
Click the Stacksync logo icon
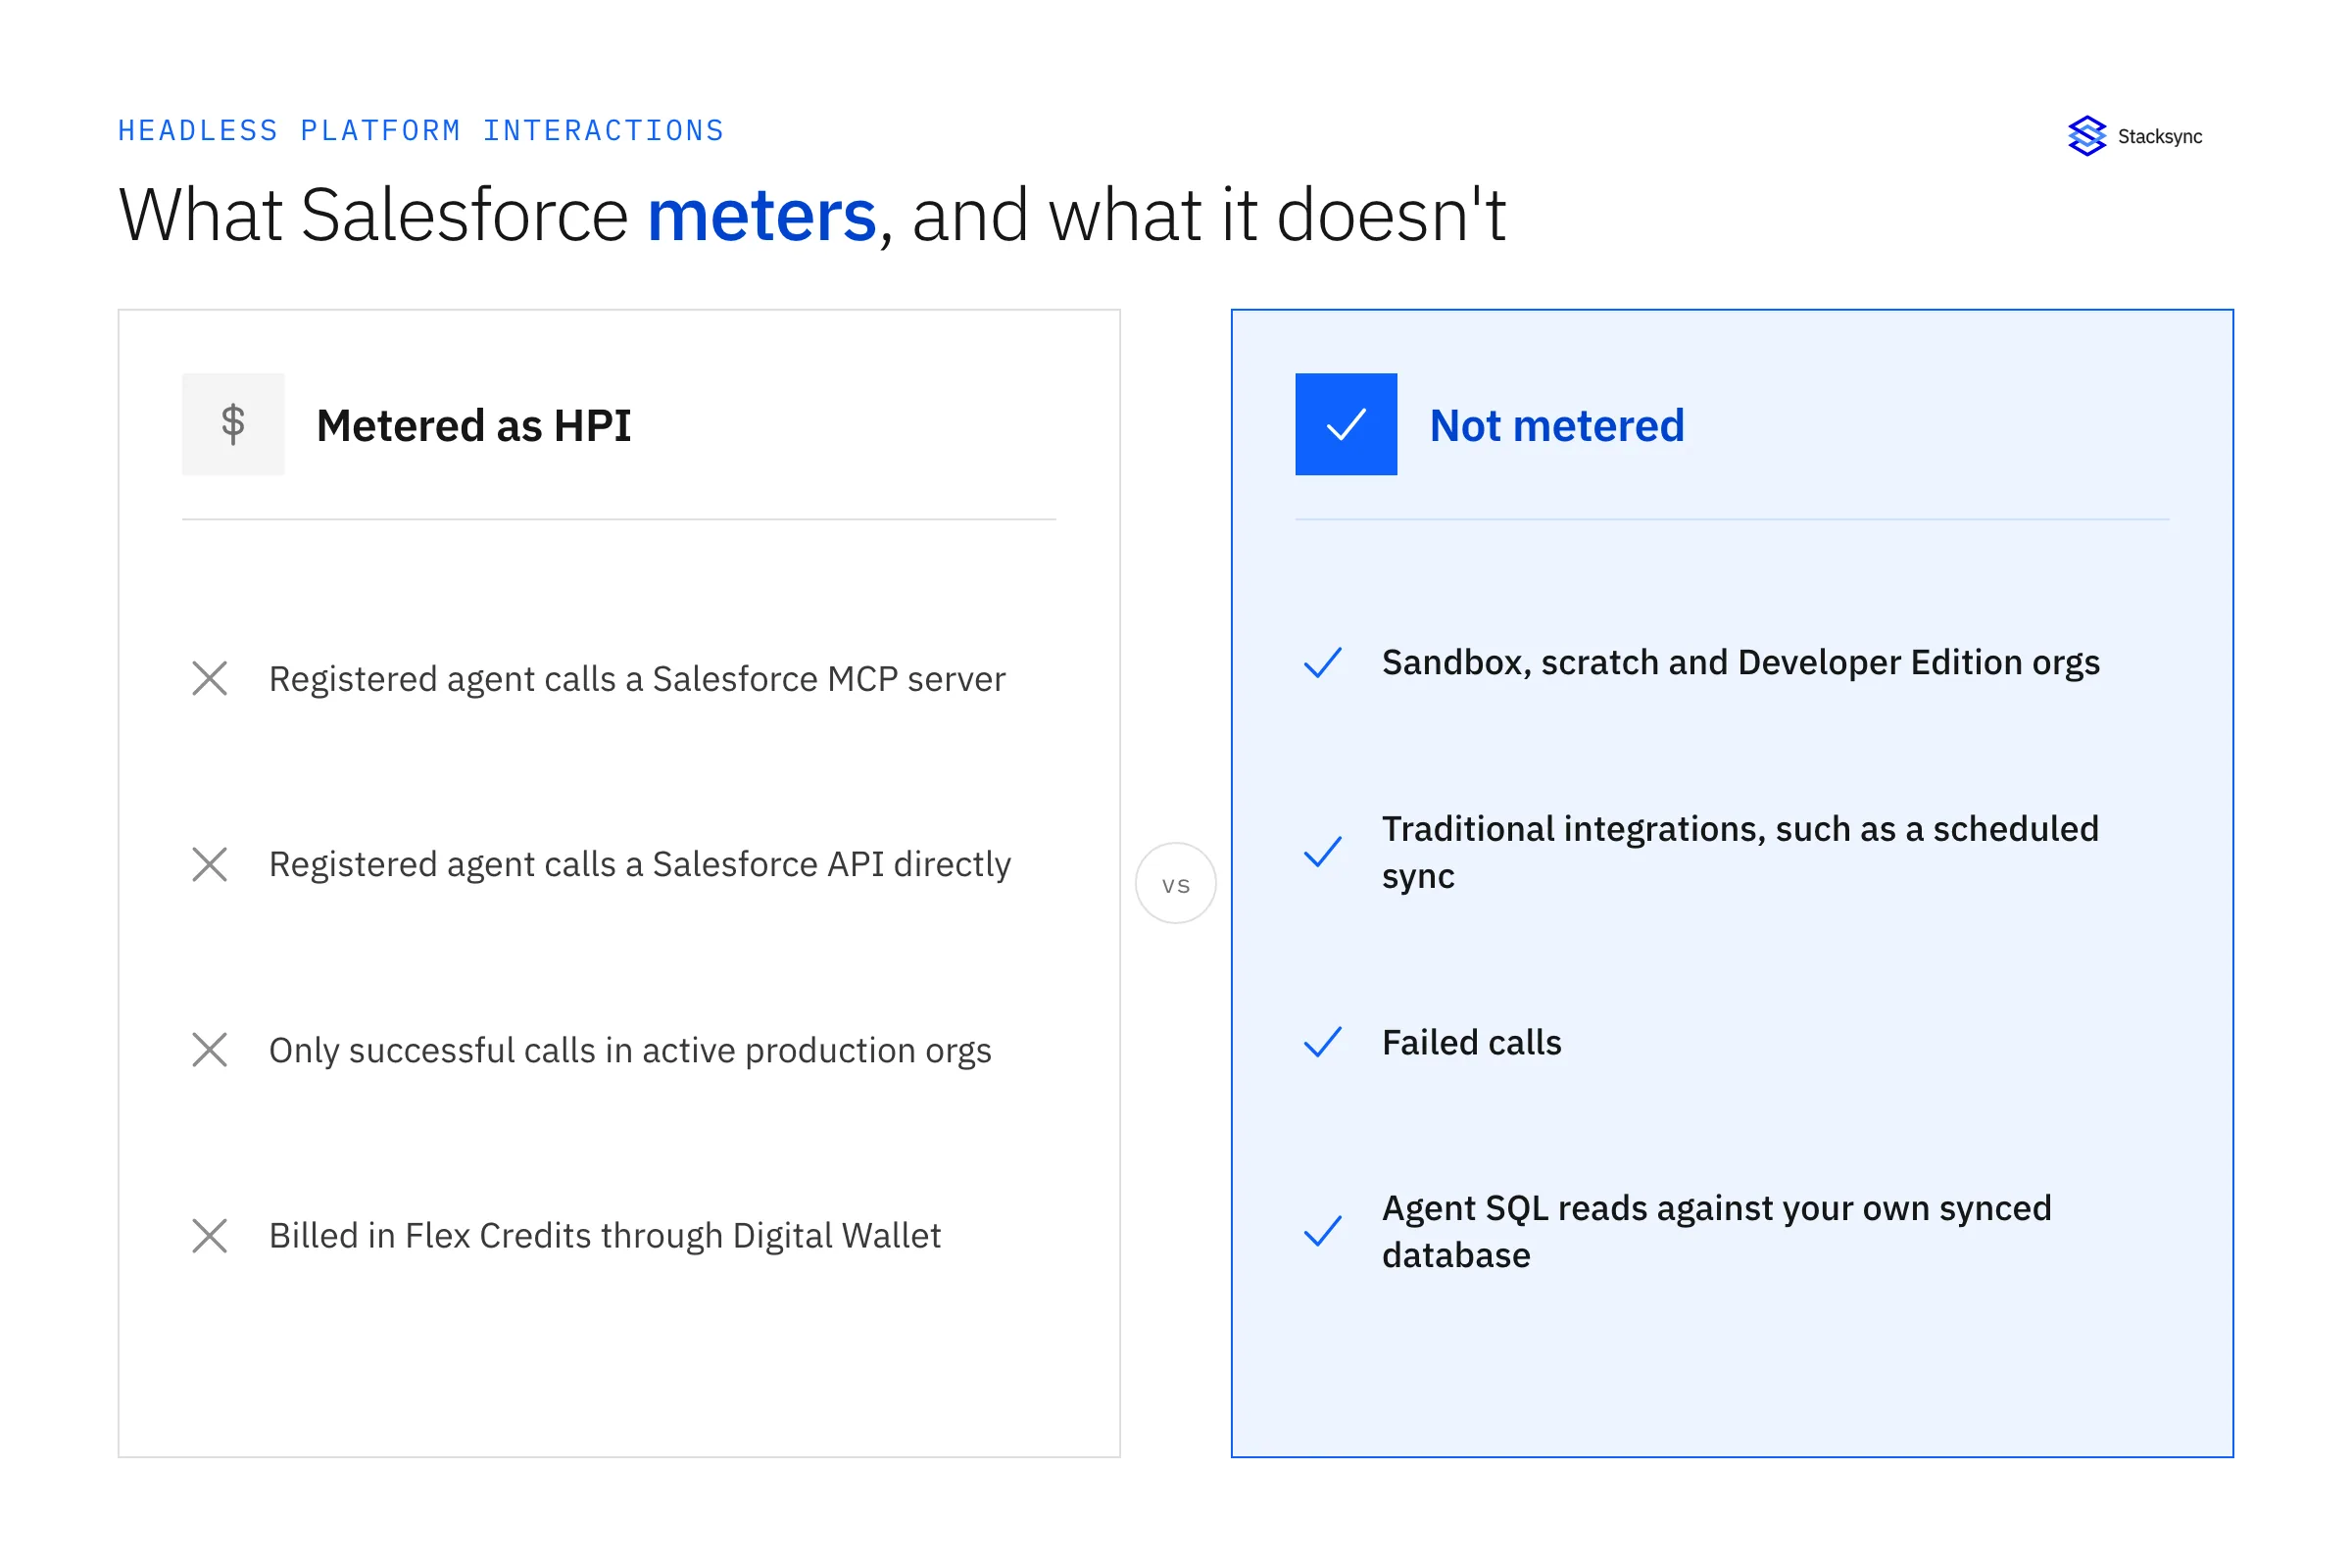point(2087,136)
